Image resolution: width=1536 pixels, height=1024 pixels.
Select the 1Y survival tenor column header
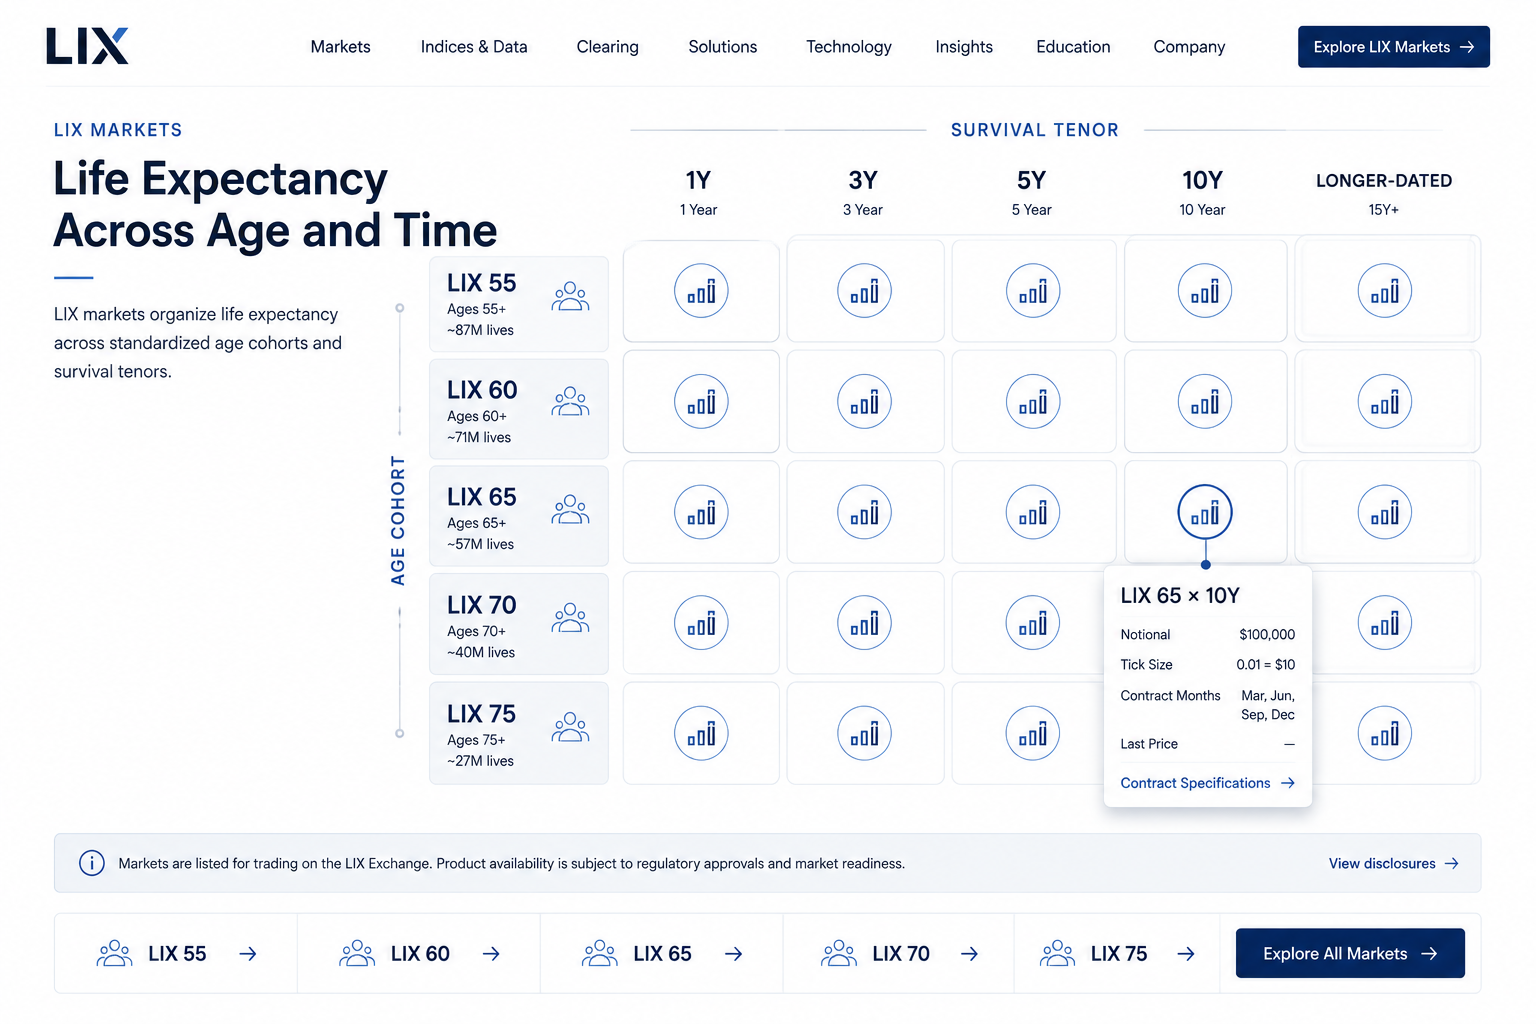[x=698, y=192]
